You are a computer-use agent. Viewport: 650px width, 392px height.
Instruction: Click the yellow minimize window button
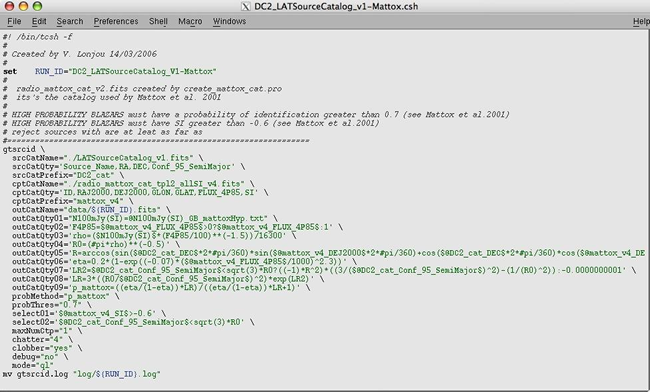coord(23,6)
